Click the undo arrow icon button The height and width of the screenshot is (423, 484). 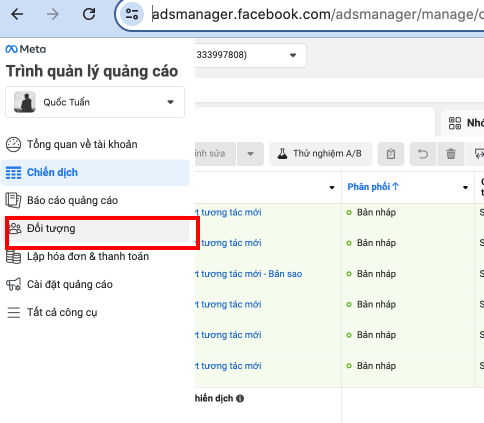point(423,154)
